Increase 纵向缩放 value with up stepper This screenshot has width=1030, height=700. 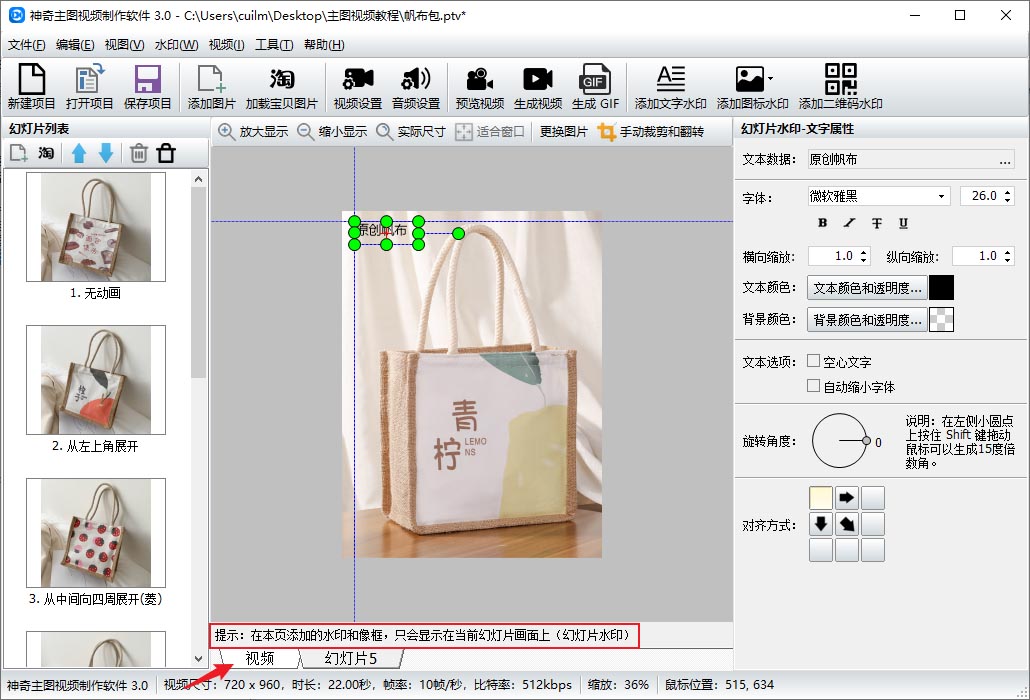1008,252
